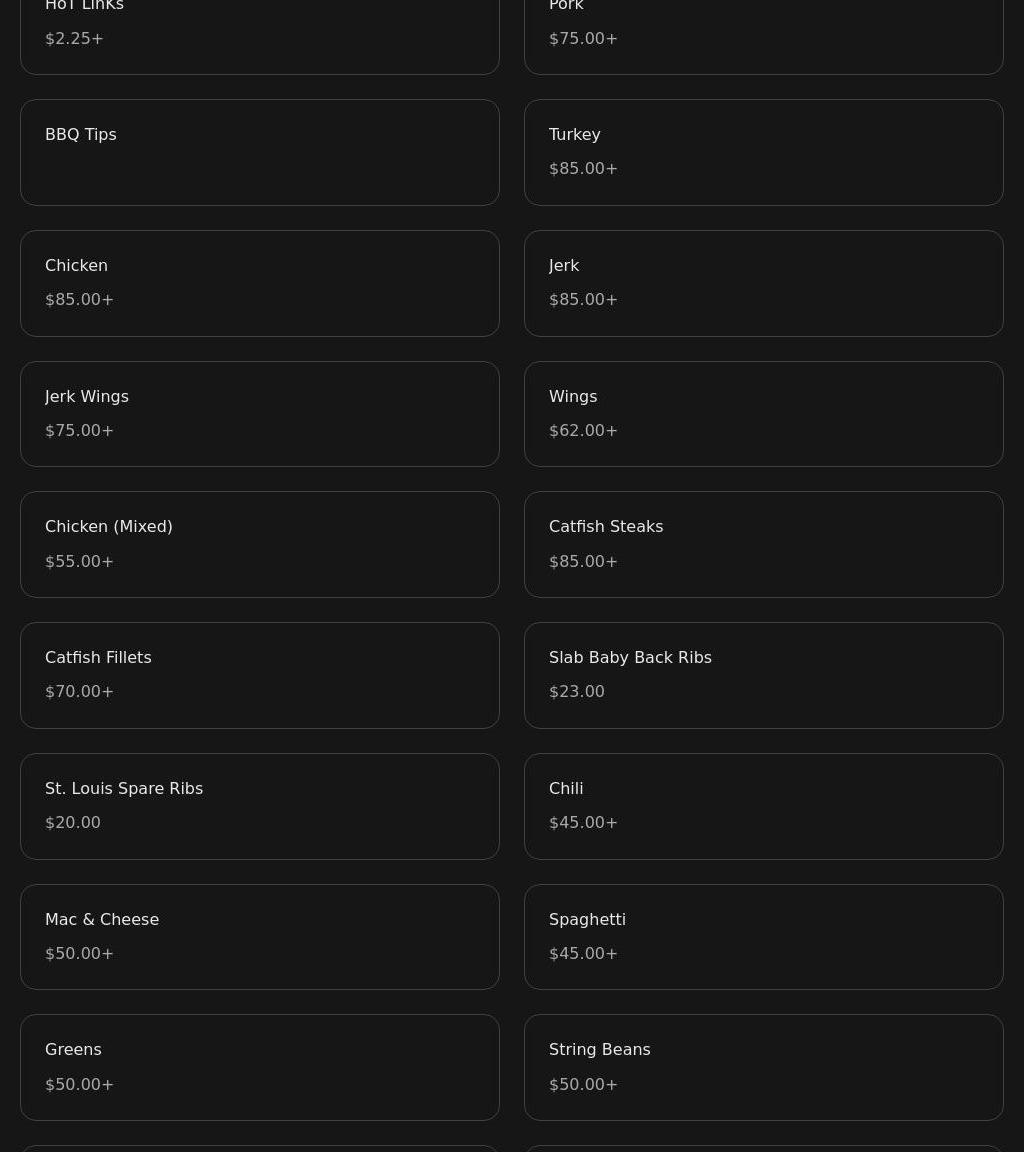Open Slab Baby Back Ribs card

pyautogui.click(x=763, y=675)
